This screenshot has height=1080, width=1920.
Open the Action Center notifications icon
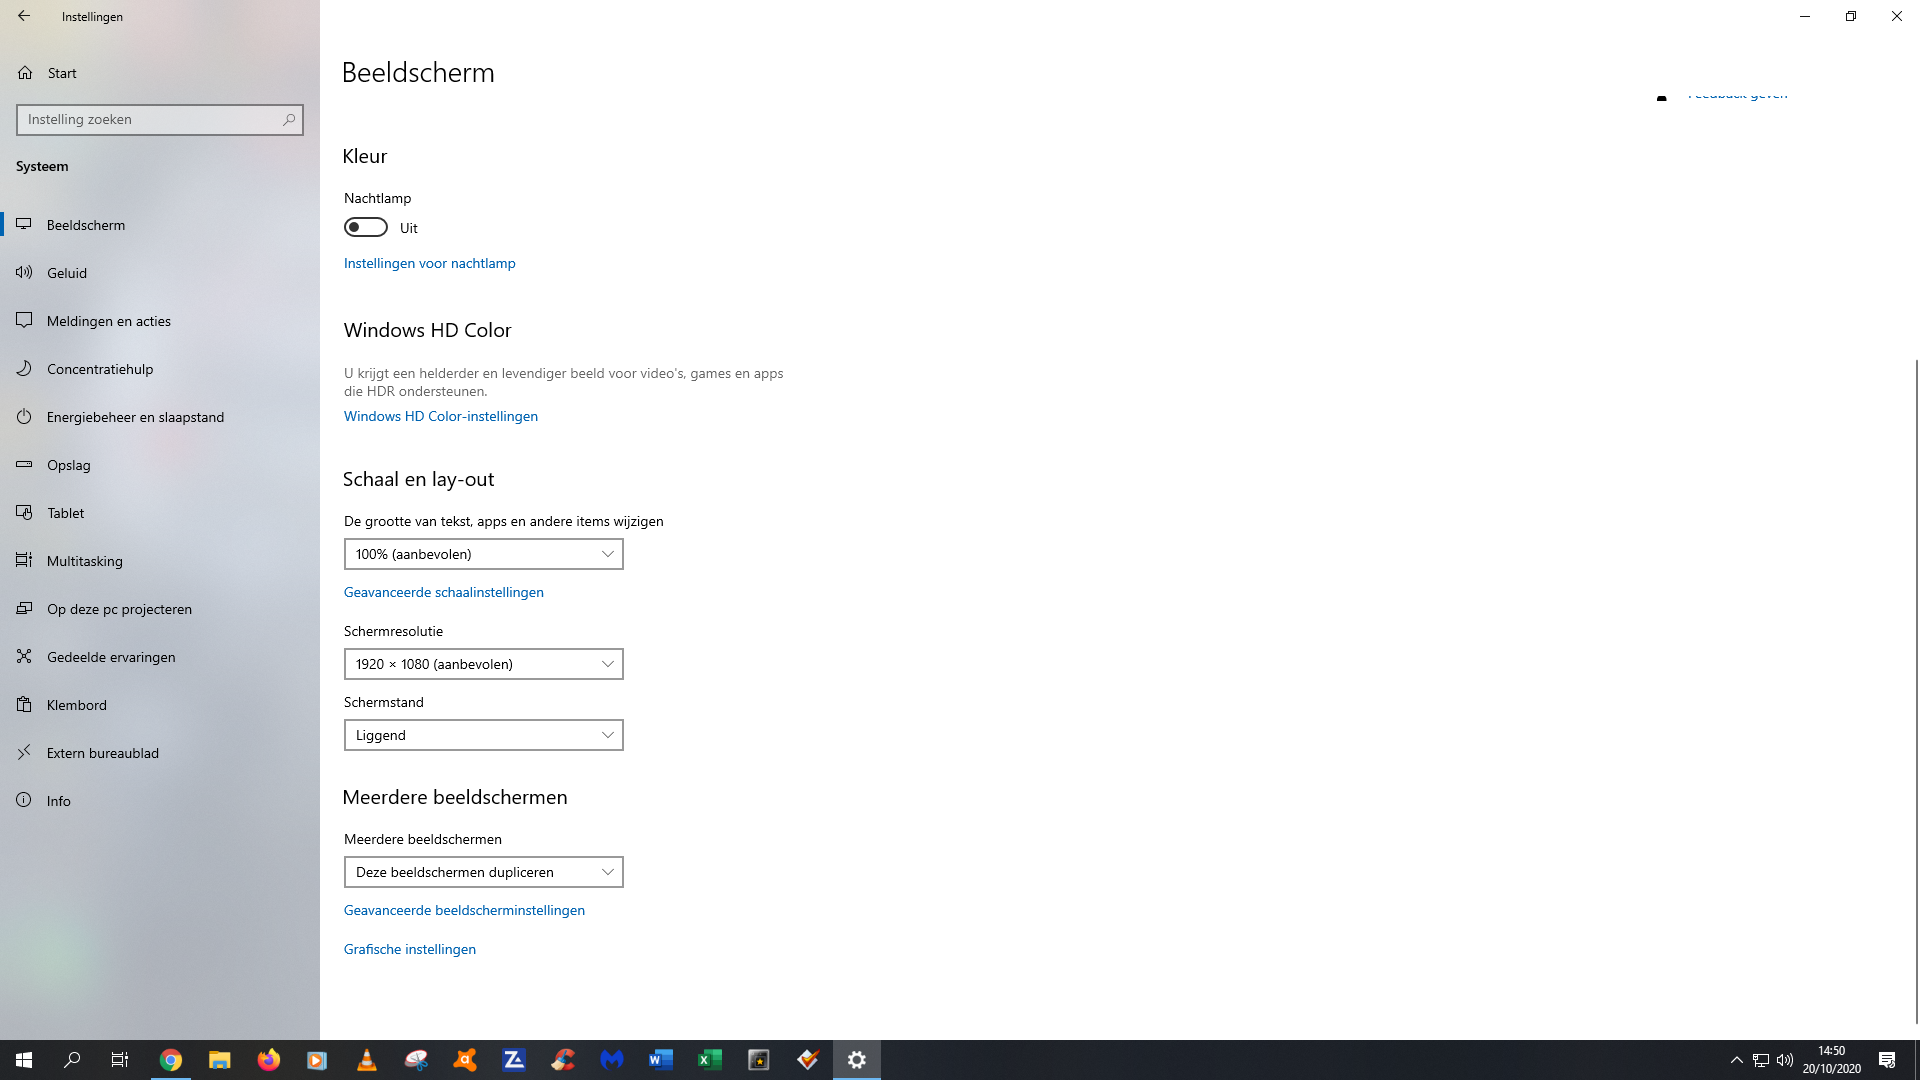tap(1887, 1060)
